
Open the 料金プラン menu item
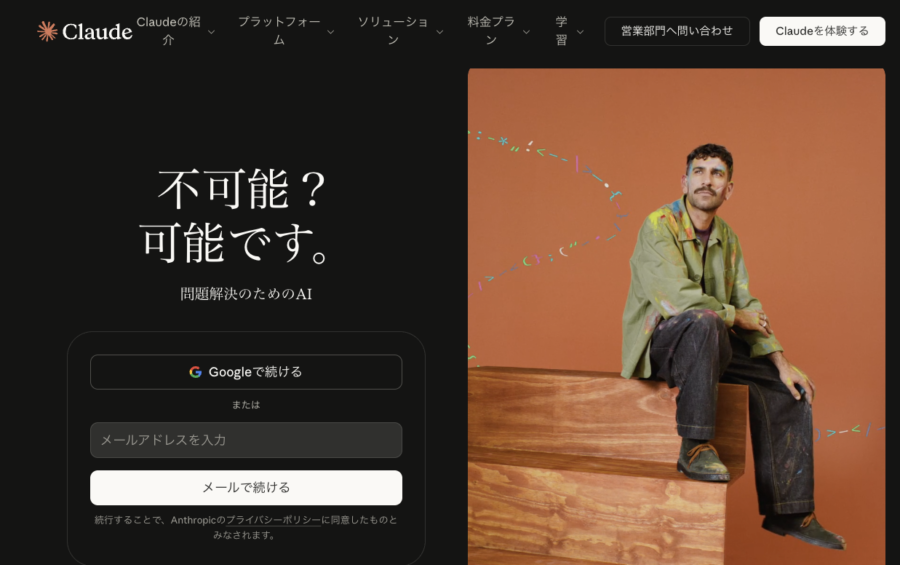point(491,31)
